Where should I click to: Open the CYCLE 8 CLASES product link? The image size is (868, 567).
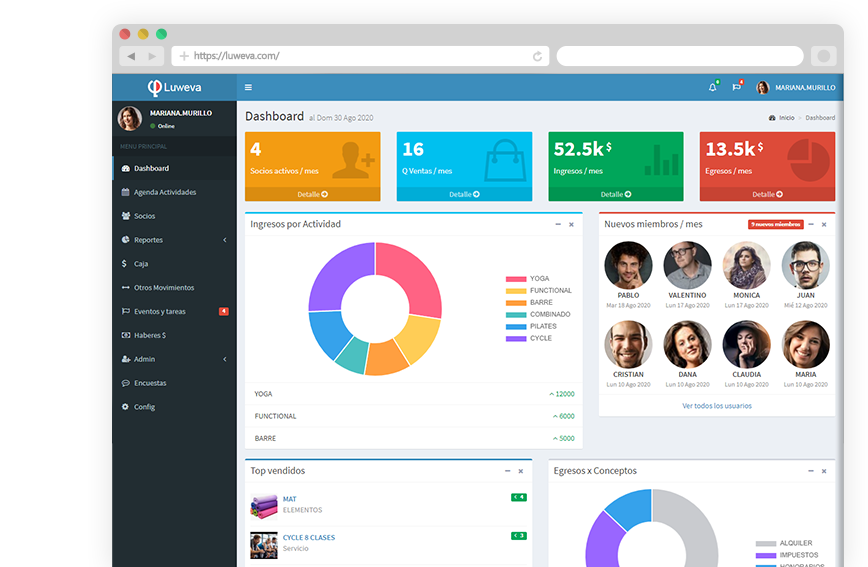[x=309, y=538]
